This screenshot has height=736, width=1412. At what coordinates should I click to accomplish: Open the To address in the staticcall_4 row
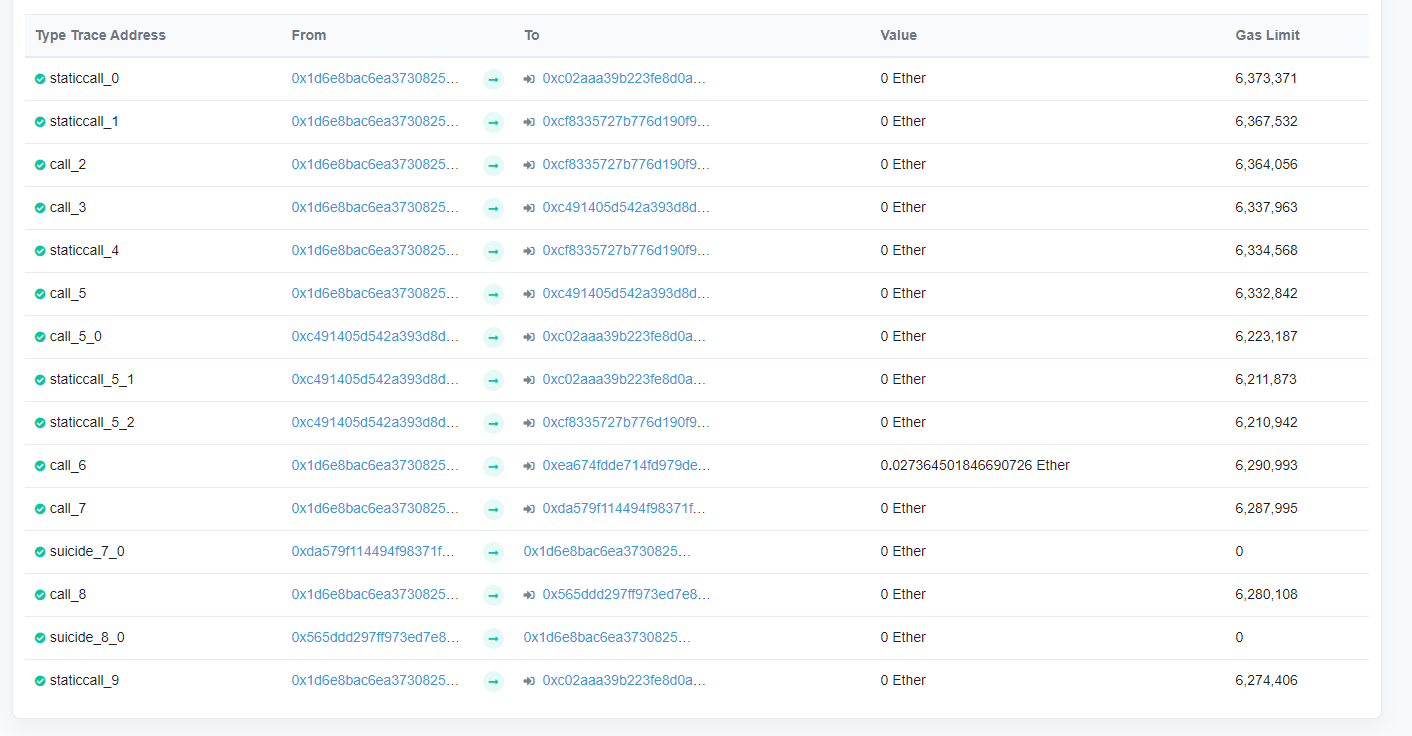point(626,250)
